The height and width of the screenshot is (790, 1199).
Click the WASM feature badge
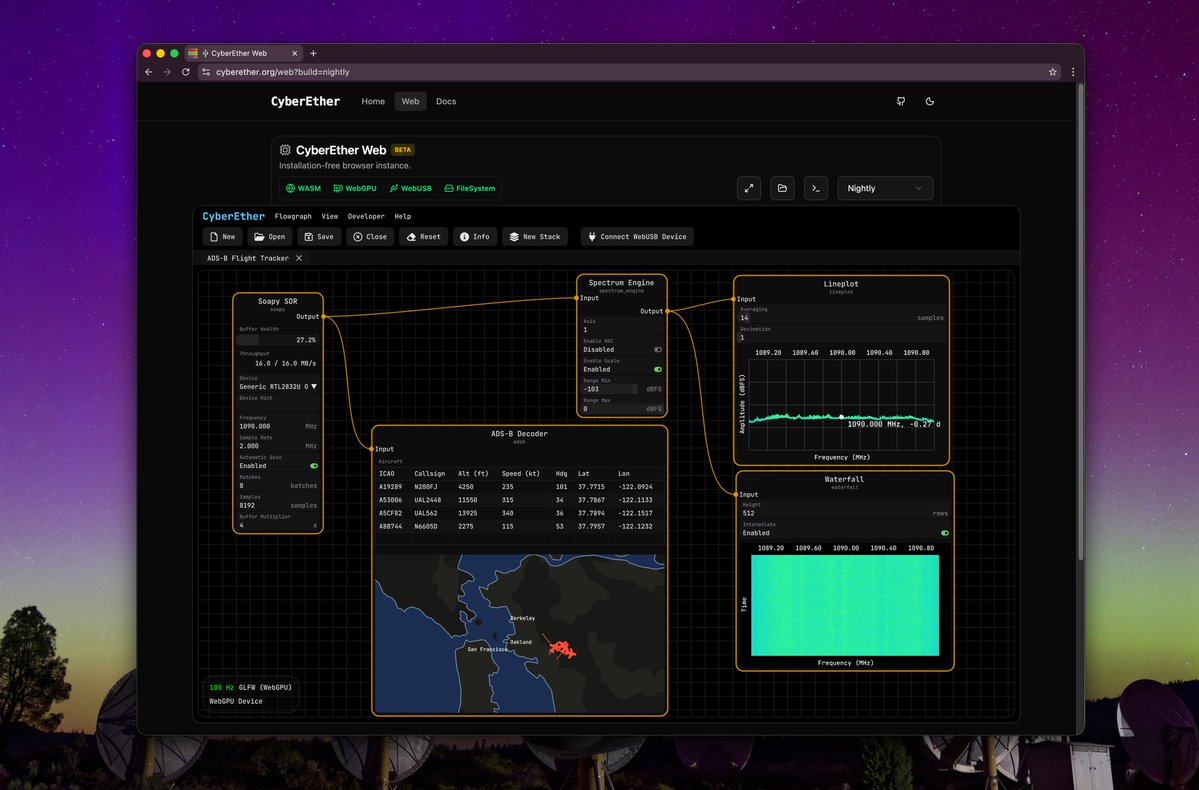point(304,188)
